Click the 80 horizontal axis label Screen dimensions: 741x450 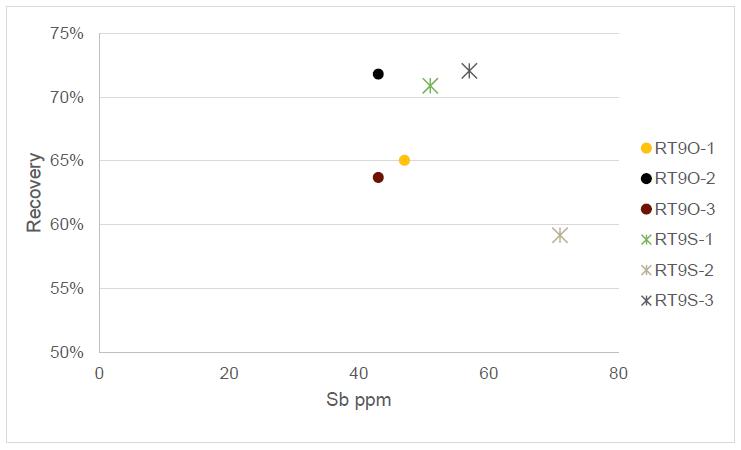pyautogui.click(x=618, y=373)
